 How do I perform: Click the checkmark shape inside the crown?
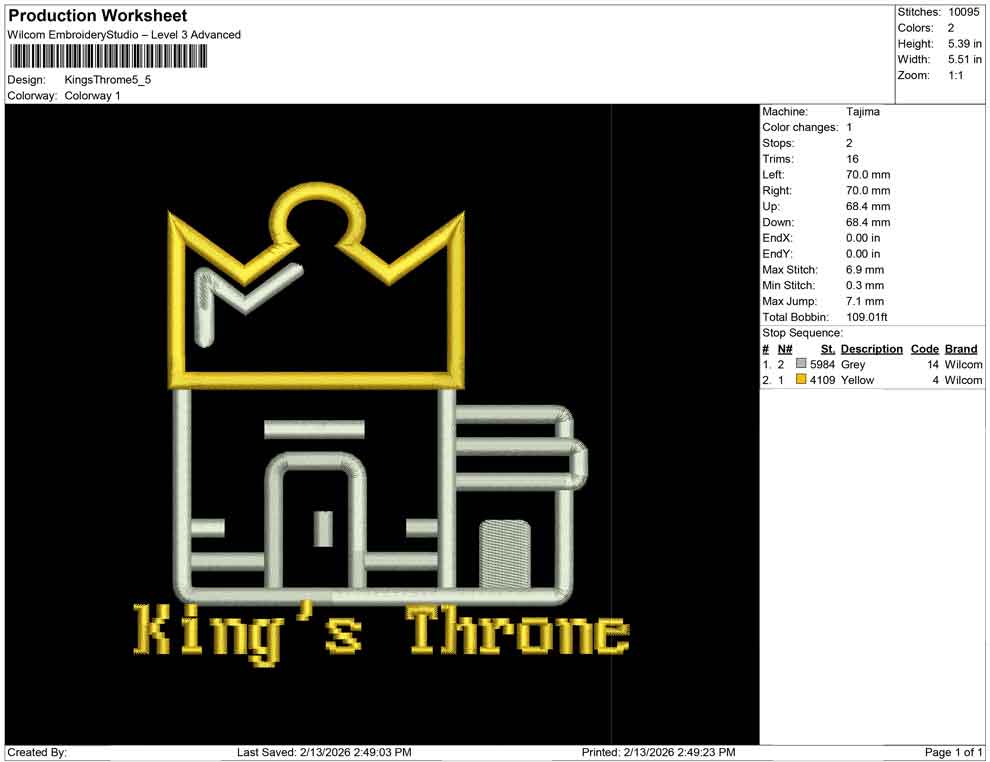click(245, 300)
